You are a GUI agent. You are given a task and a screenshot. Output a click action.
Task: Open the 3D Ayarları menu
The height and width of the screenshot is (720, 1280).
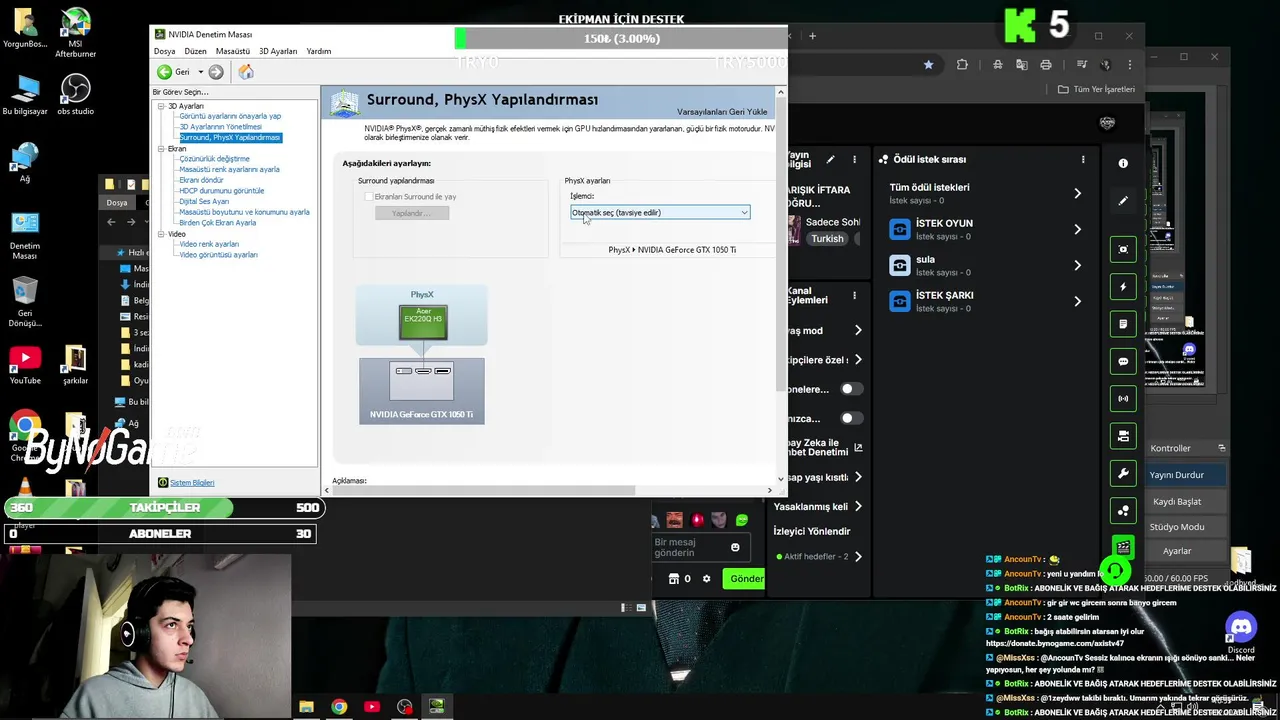point(278,51)
